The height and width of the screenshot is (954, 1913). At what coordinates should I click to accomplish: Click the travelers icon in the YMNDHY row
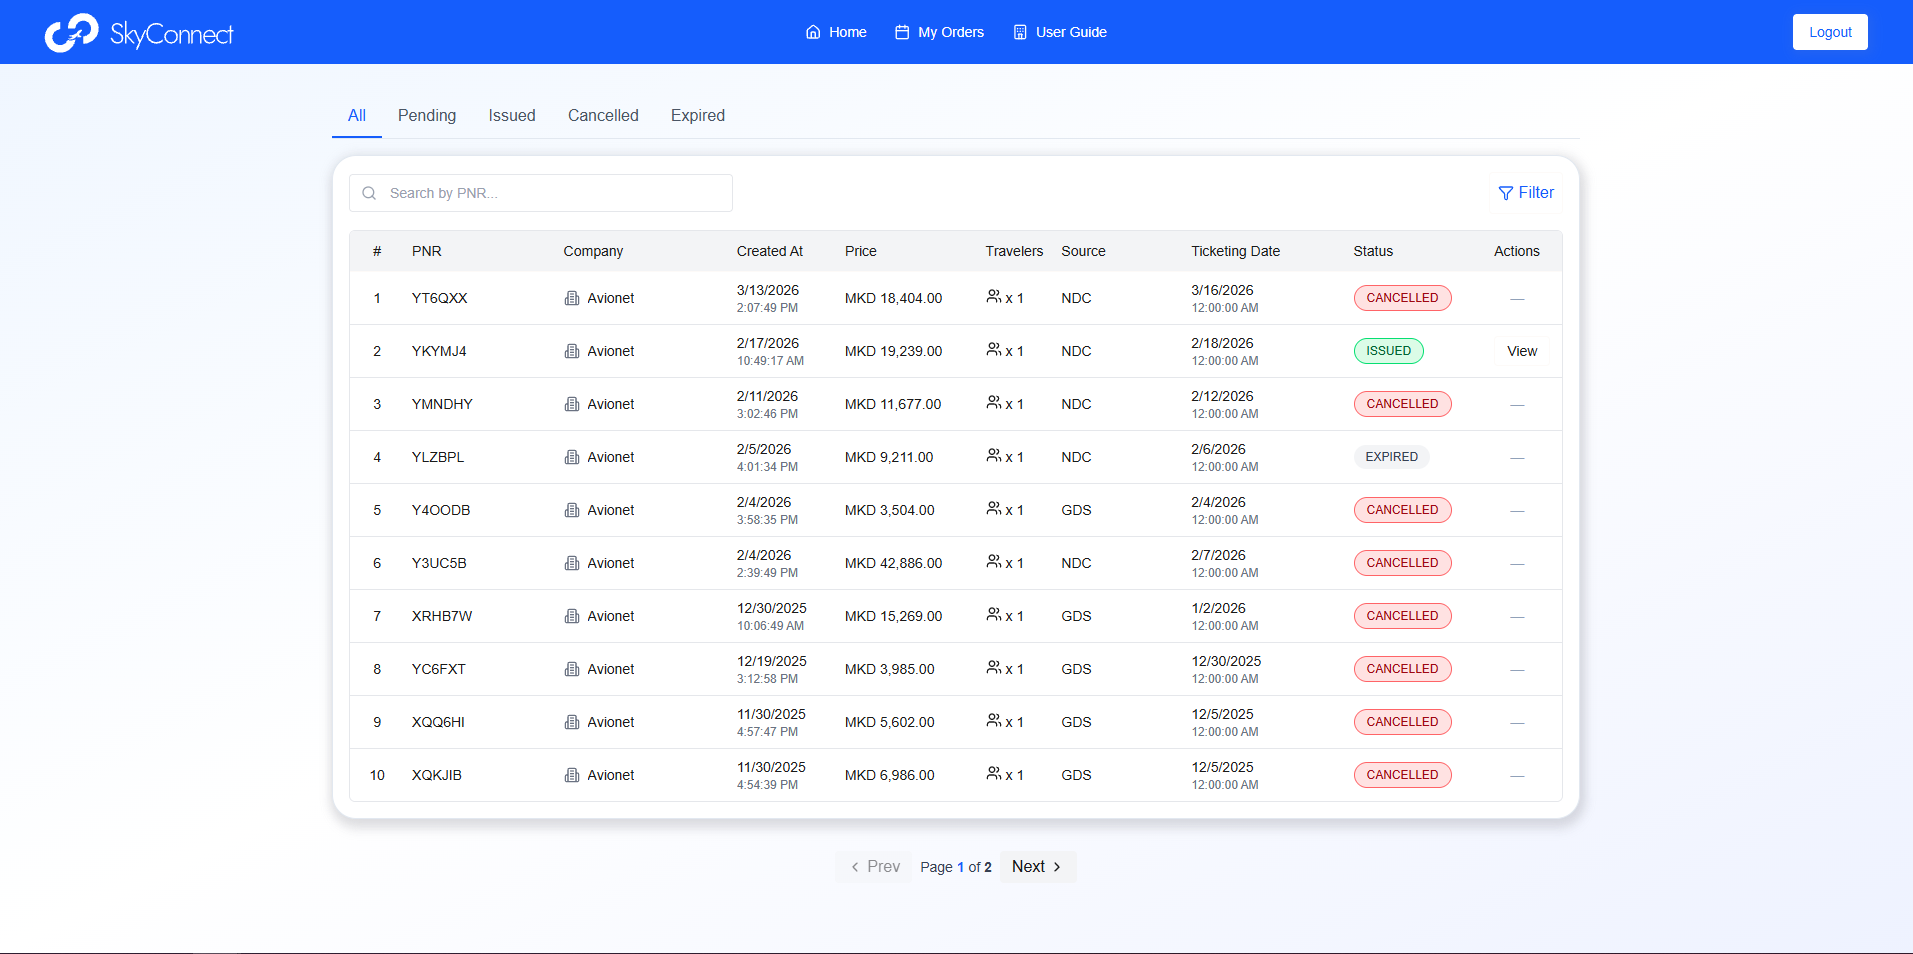click(993, 402)
